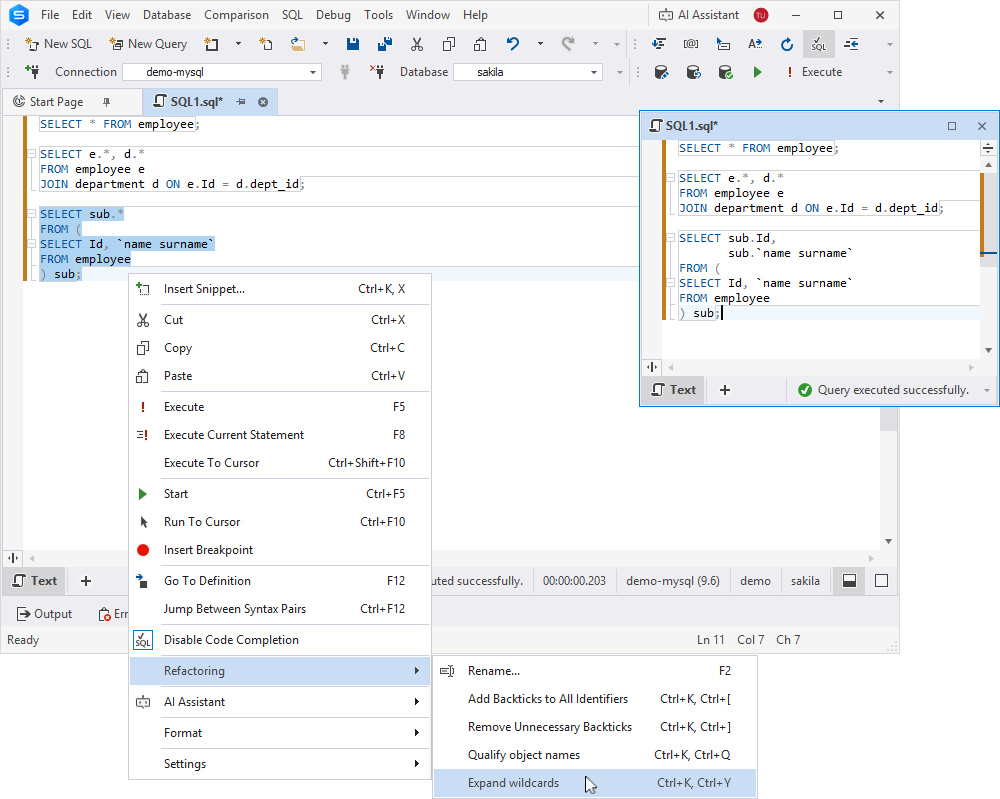
Task: Click the database commit icon in toolbar
Action: tap(661, 72)
